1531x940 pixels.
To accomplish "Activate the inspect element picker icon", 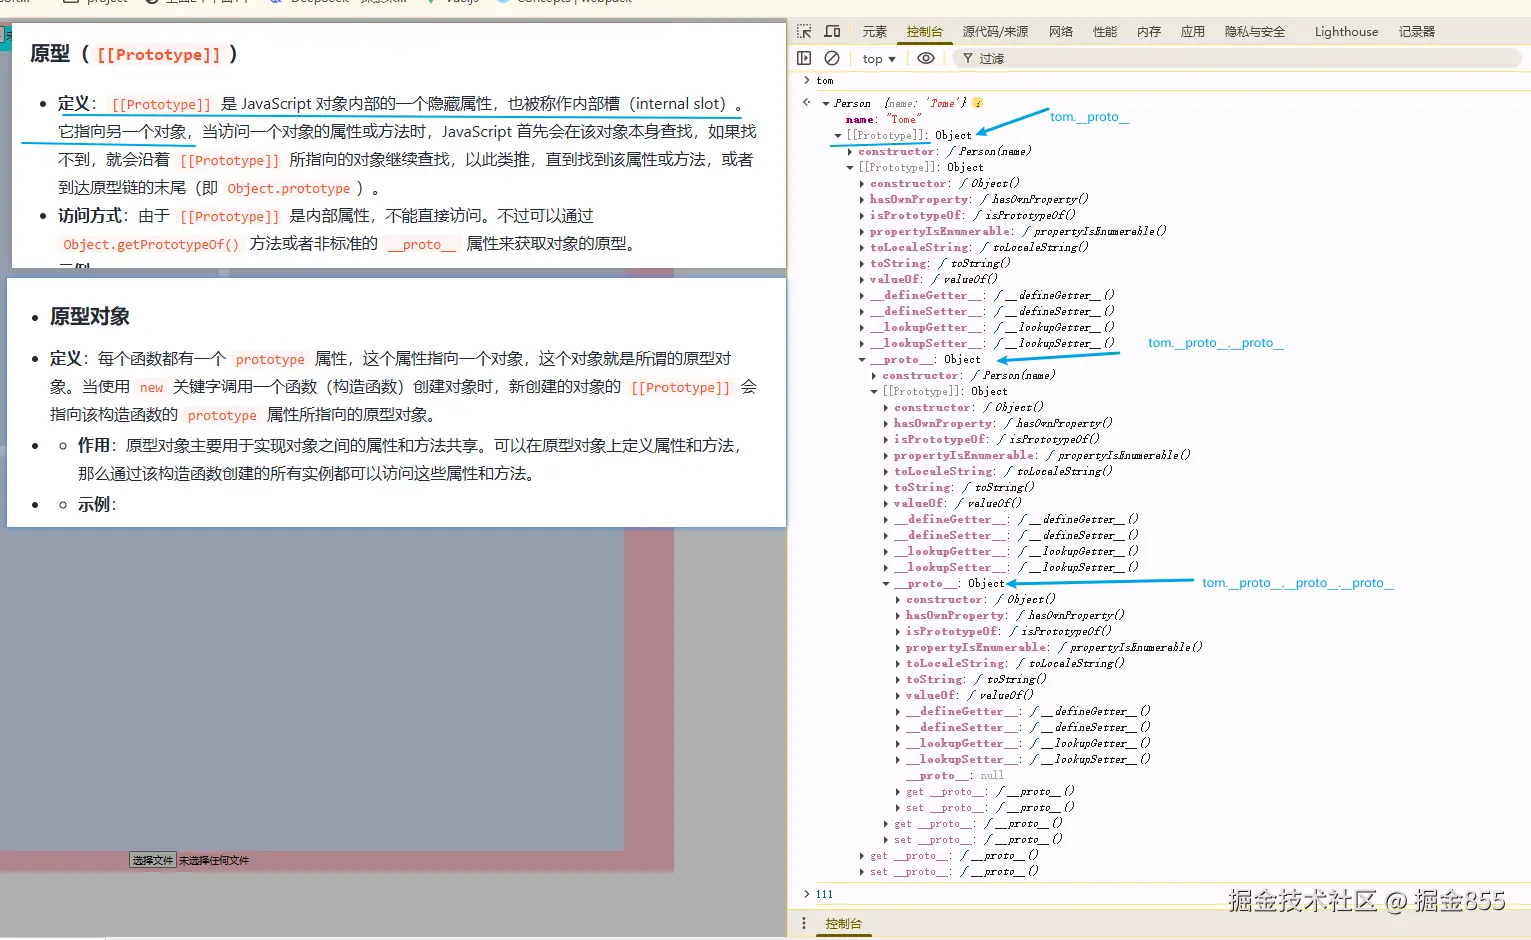I will tap(804, 32).
